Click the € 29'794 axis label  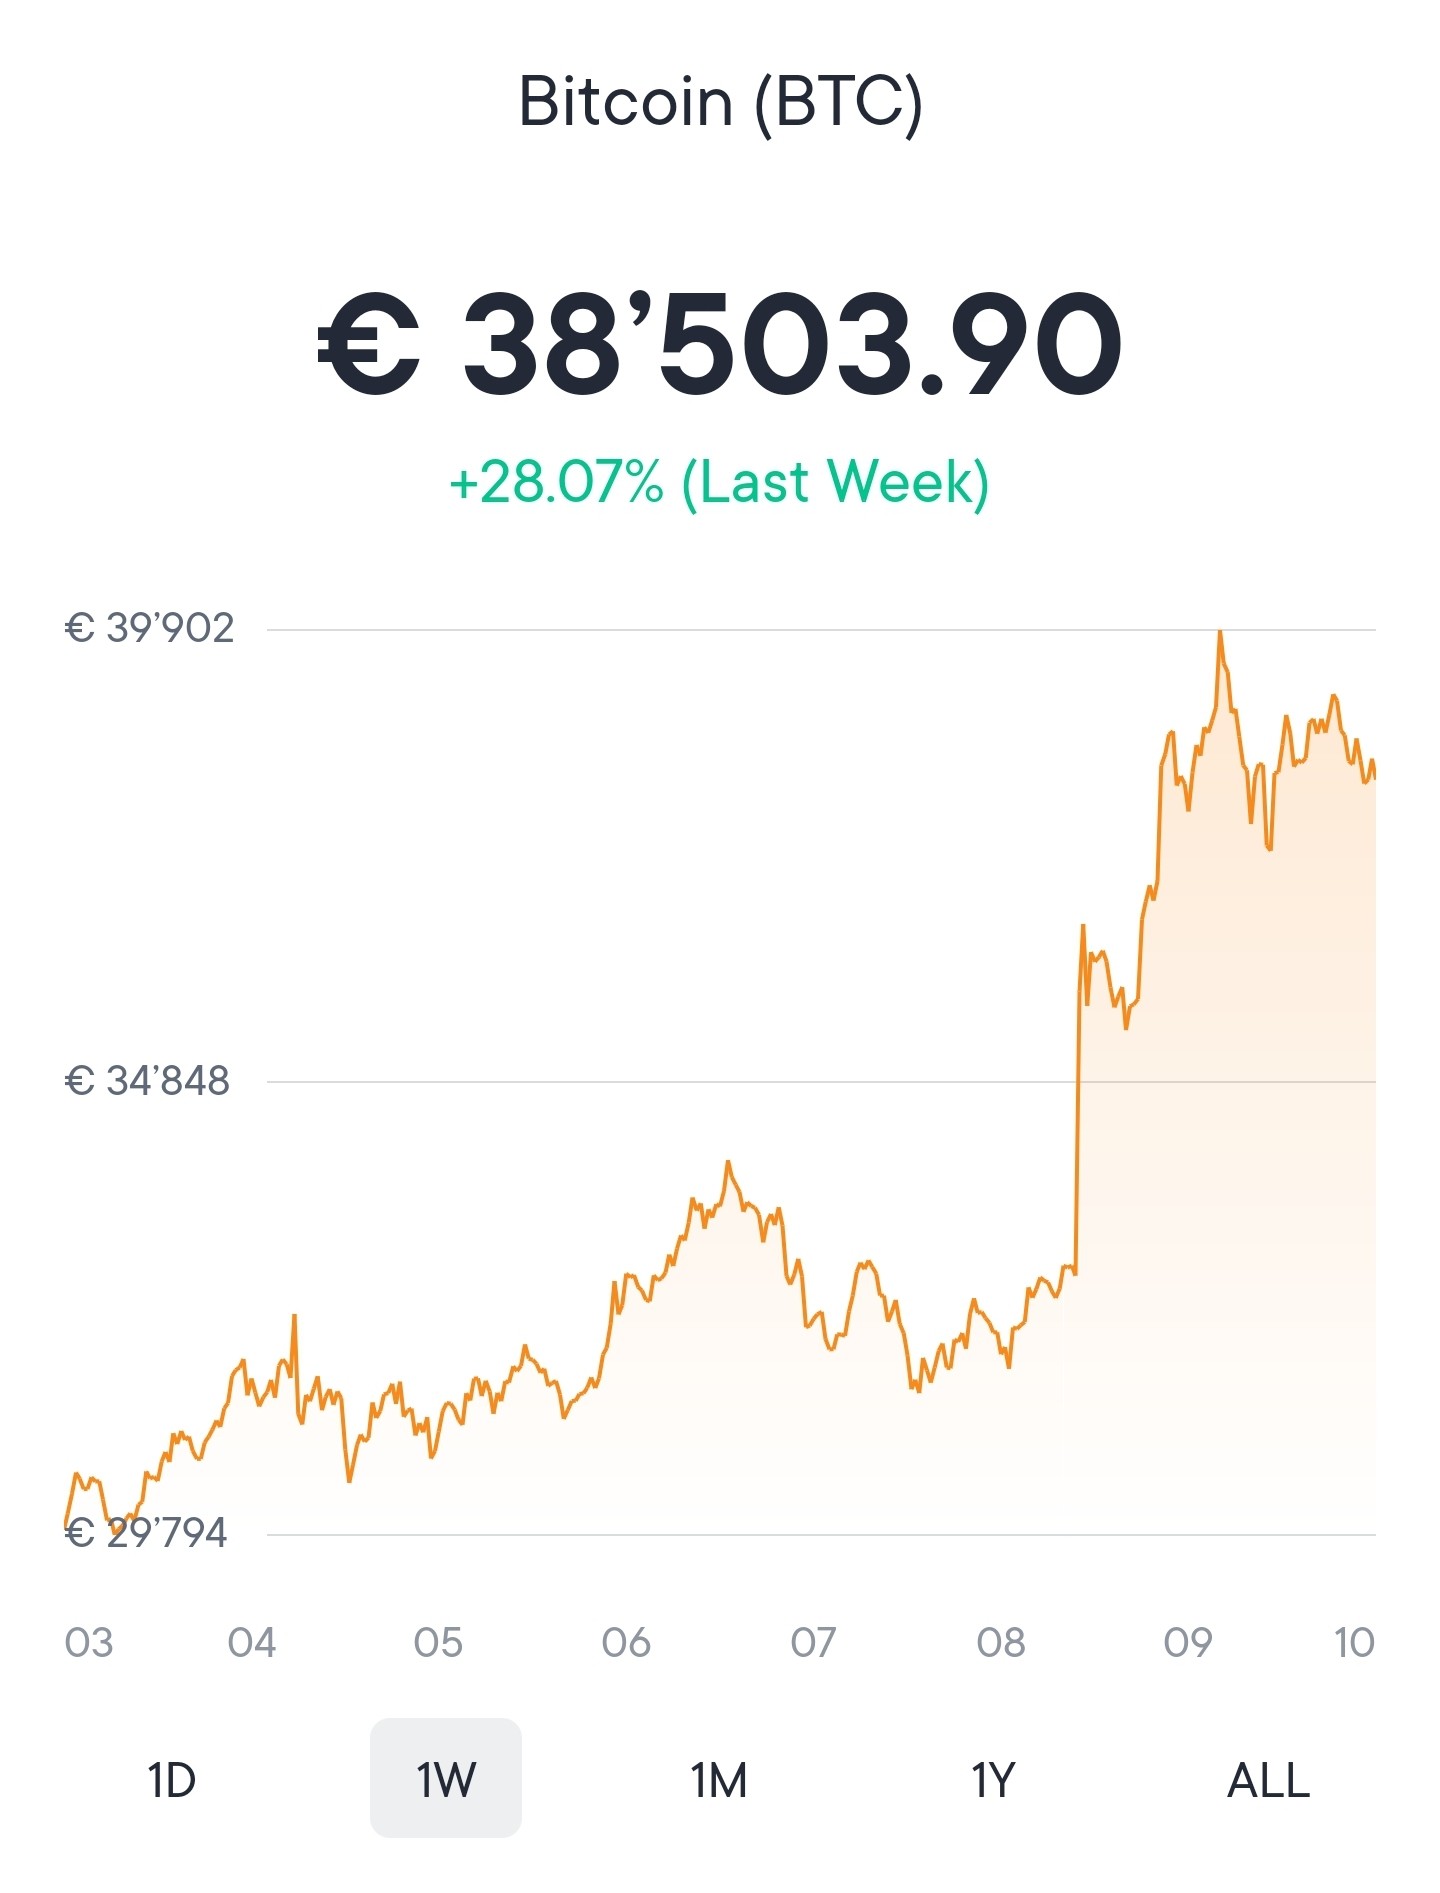[147, 1533]
